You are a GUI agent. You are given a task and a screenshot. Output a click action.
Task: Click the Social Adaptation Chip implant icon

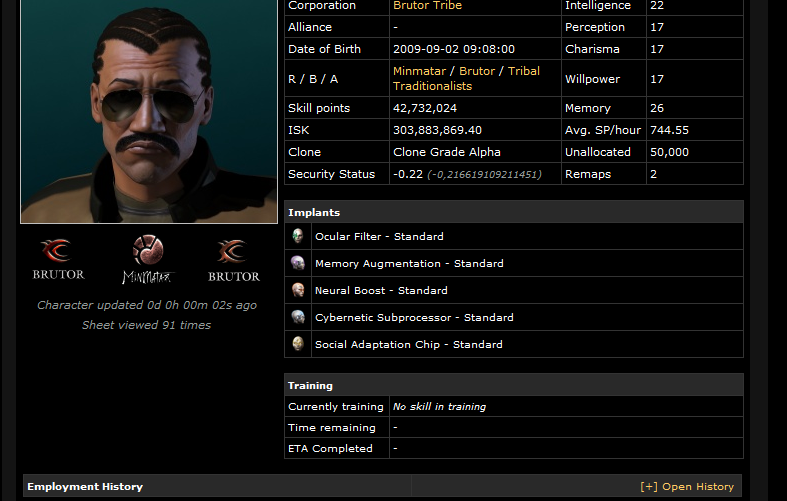(x=298, y=344)
